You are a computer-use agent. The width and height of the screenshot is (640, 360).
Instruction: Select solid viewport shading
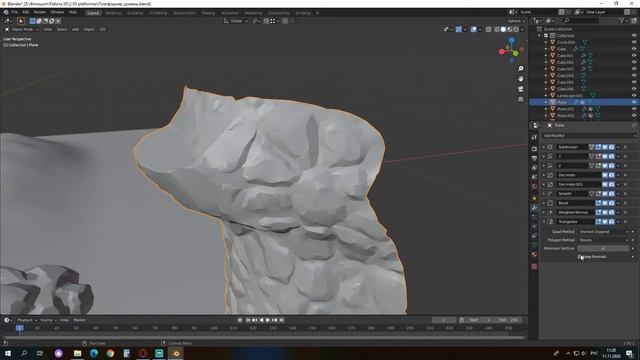[503, 29]
